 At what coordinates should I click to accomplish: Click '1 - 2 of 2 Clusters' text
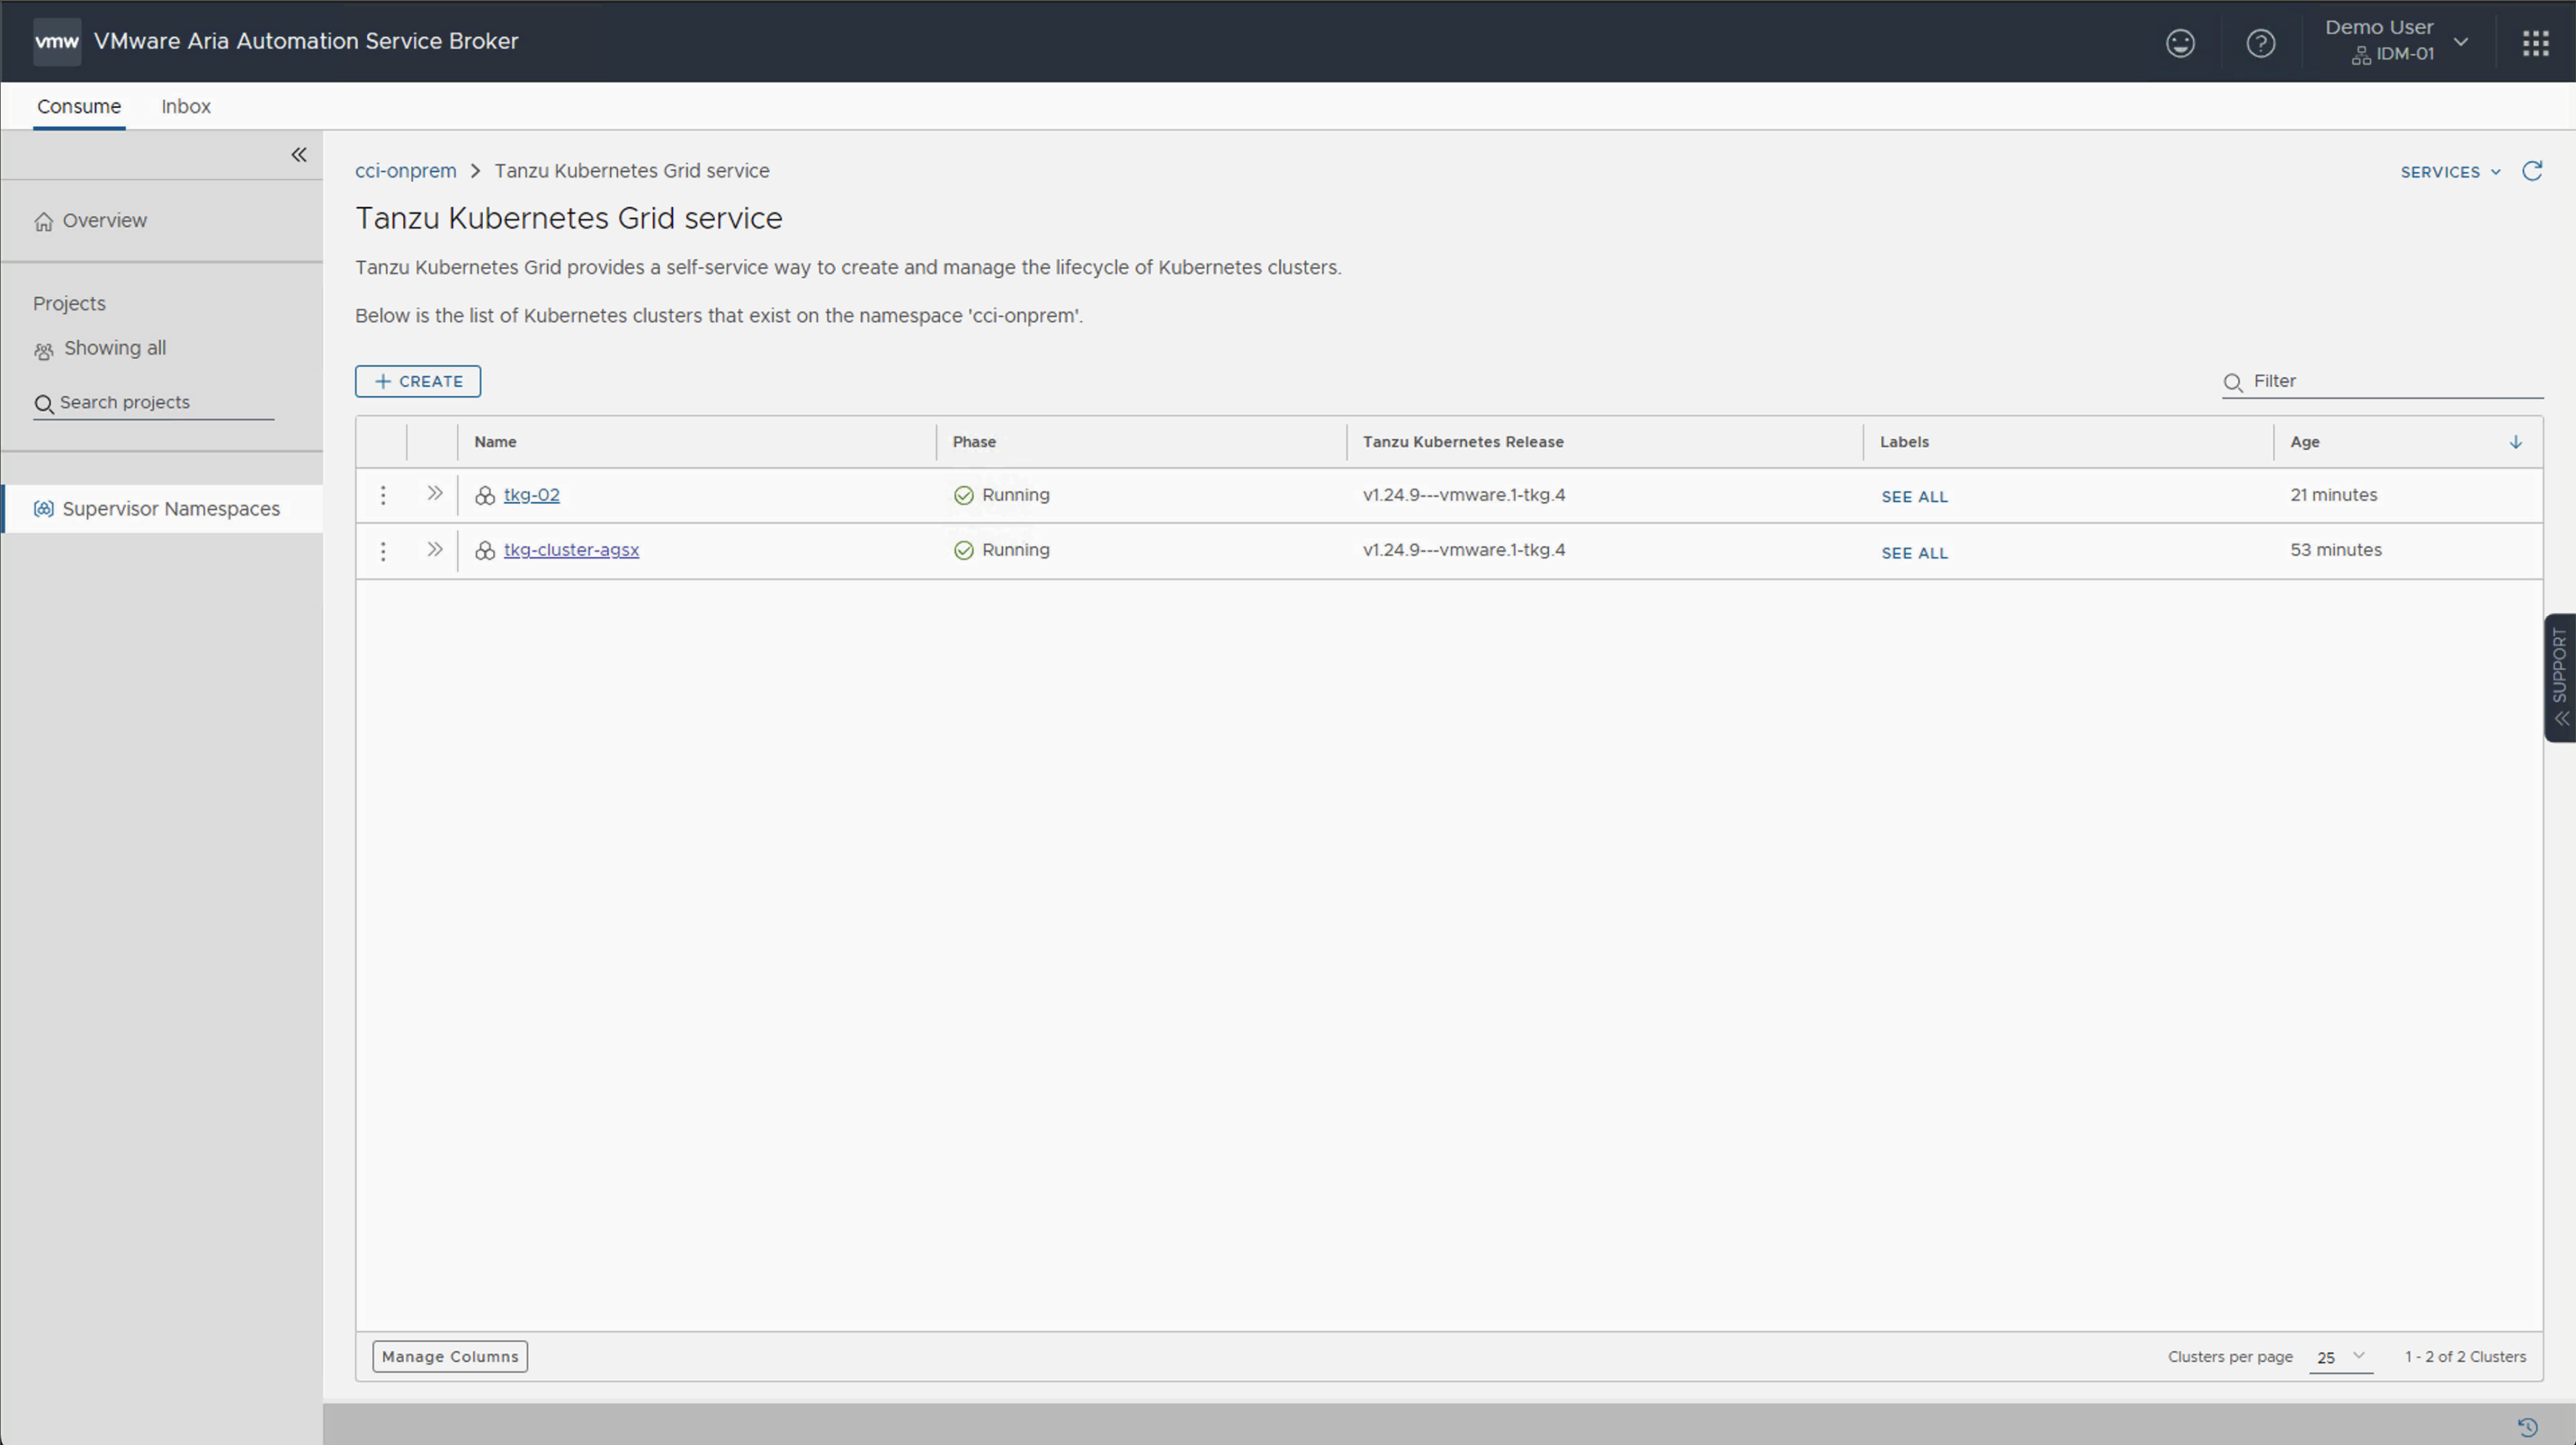pyautogui.click(x=2465, y=1357)
